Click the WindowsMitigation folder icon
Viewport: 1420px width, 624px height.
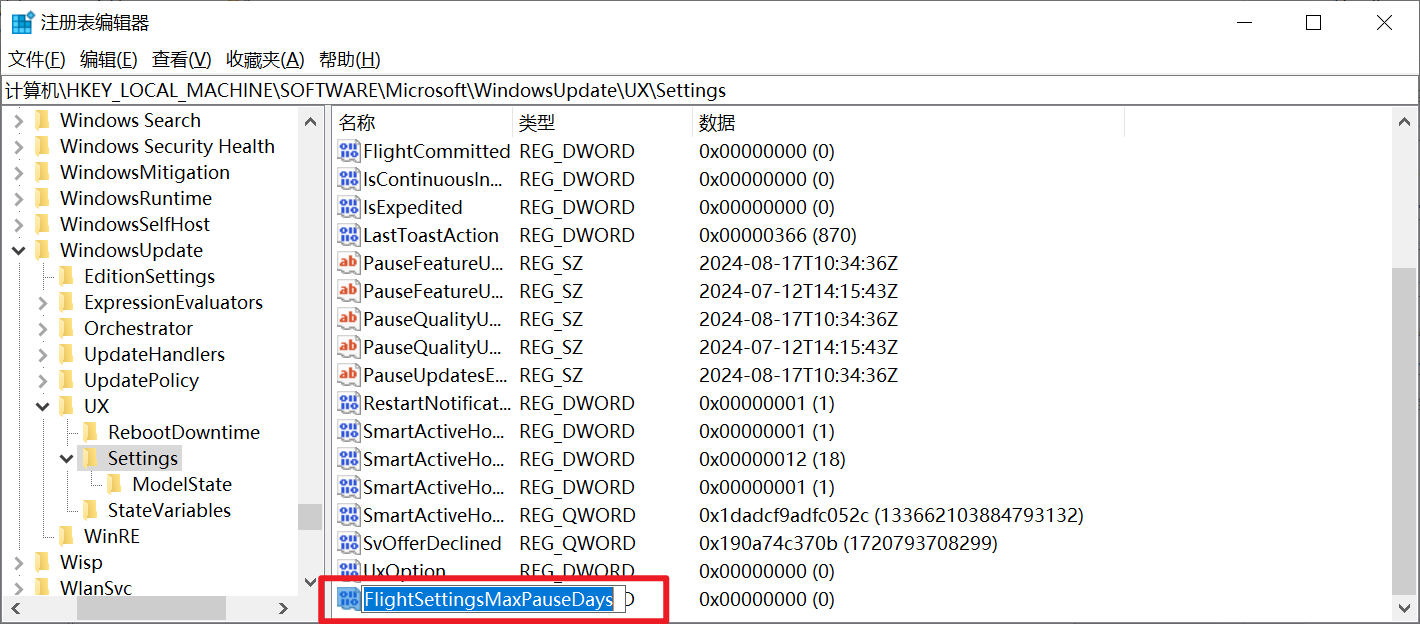(x=42, y=172)
